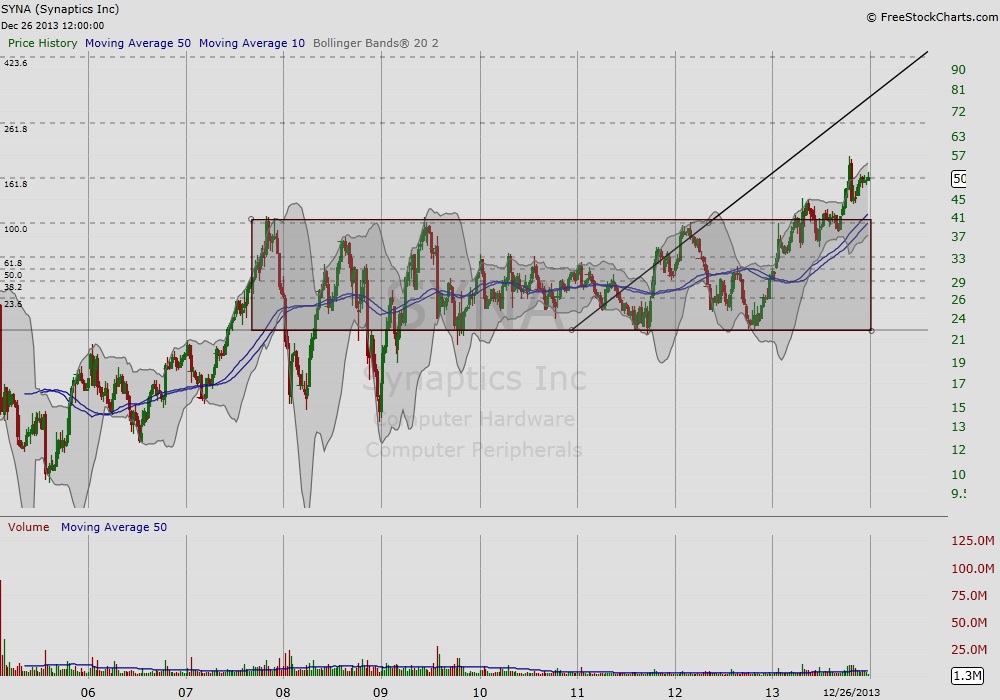Click the rectangle's bottom-right corner handle
The height and width of the screenshot is (700, 1000).
coord(872,330)
